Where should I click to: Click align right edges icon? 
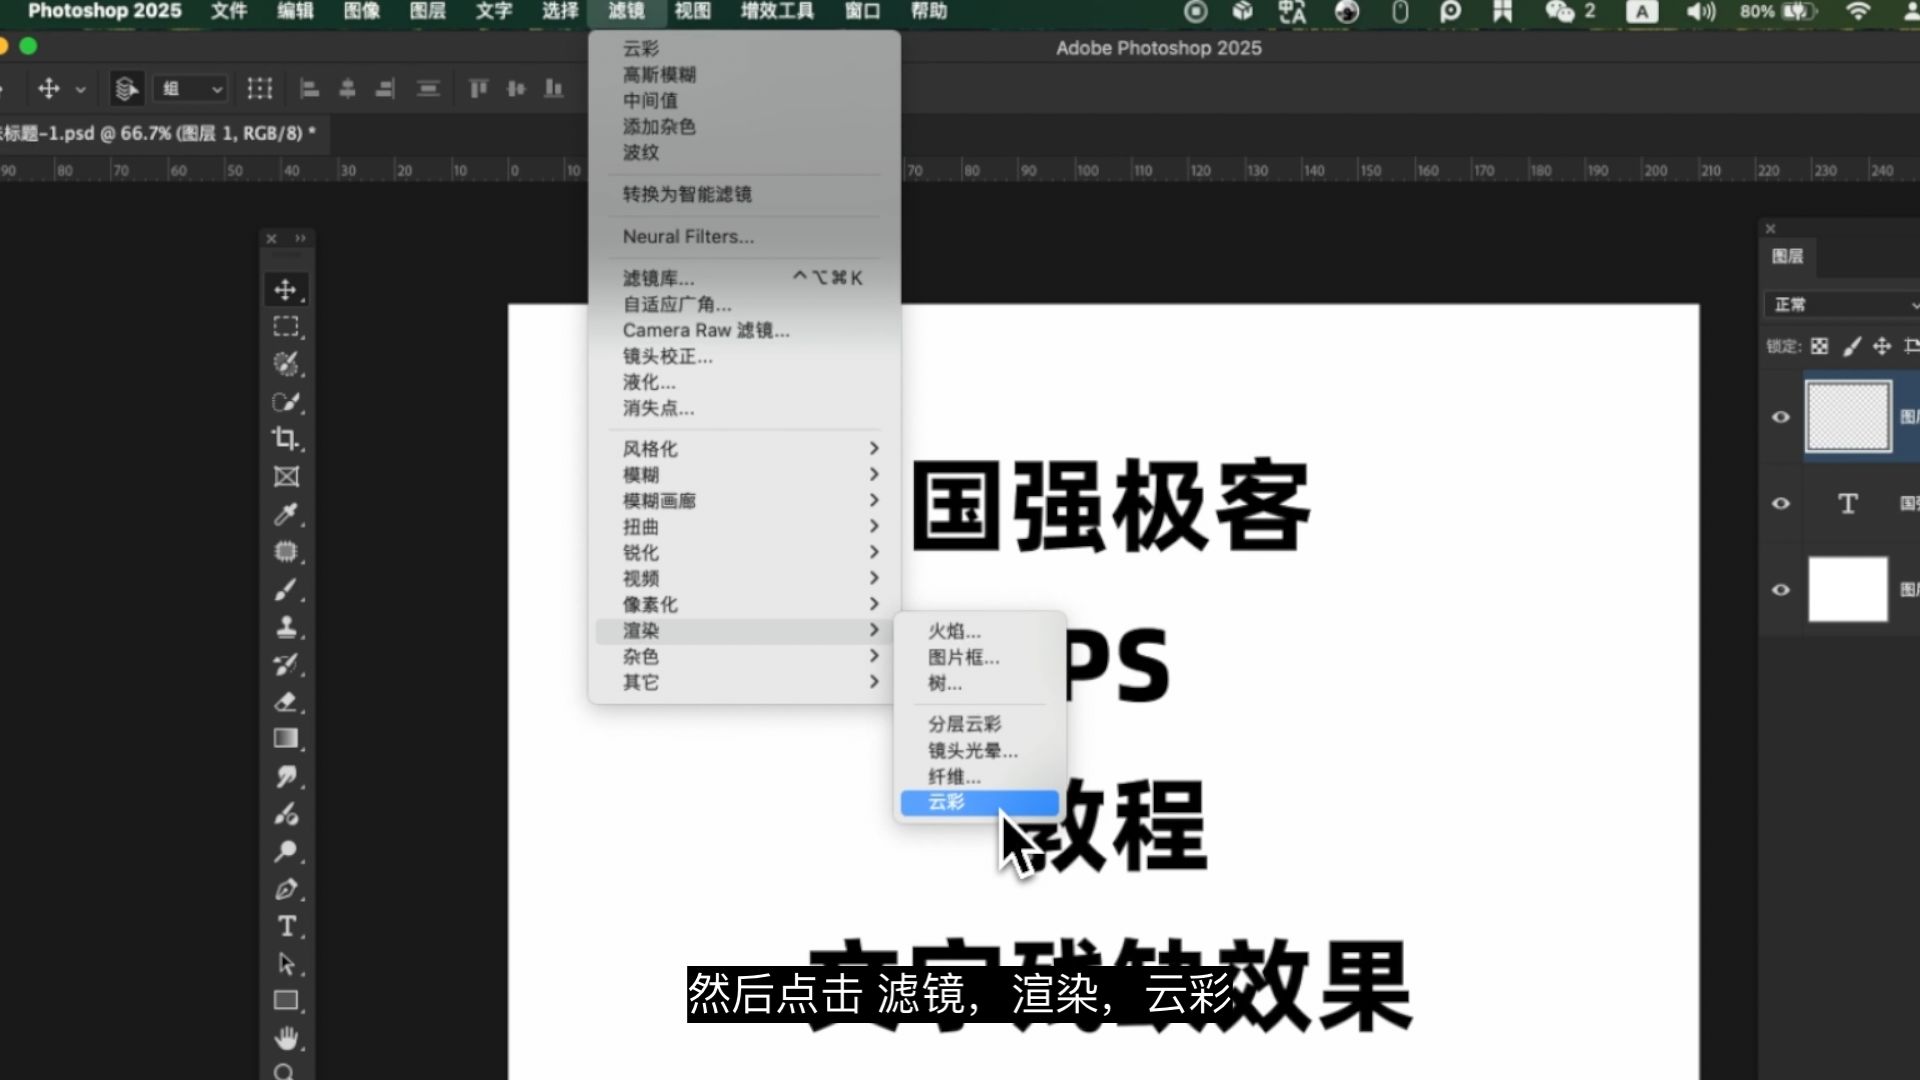(385, 89)
